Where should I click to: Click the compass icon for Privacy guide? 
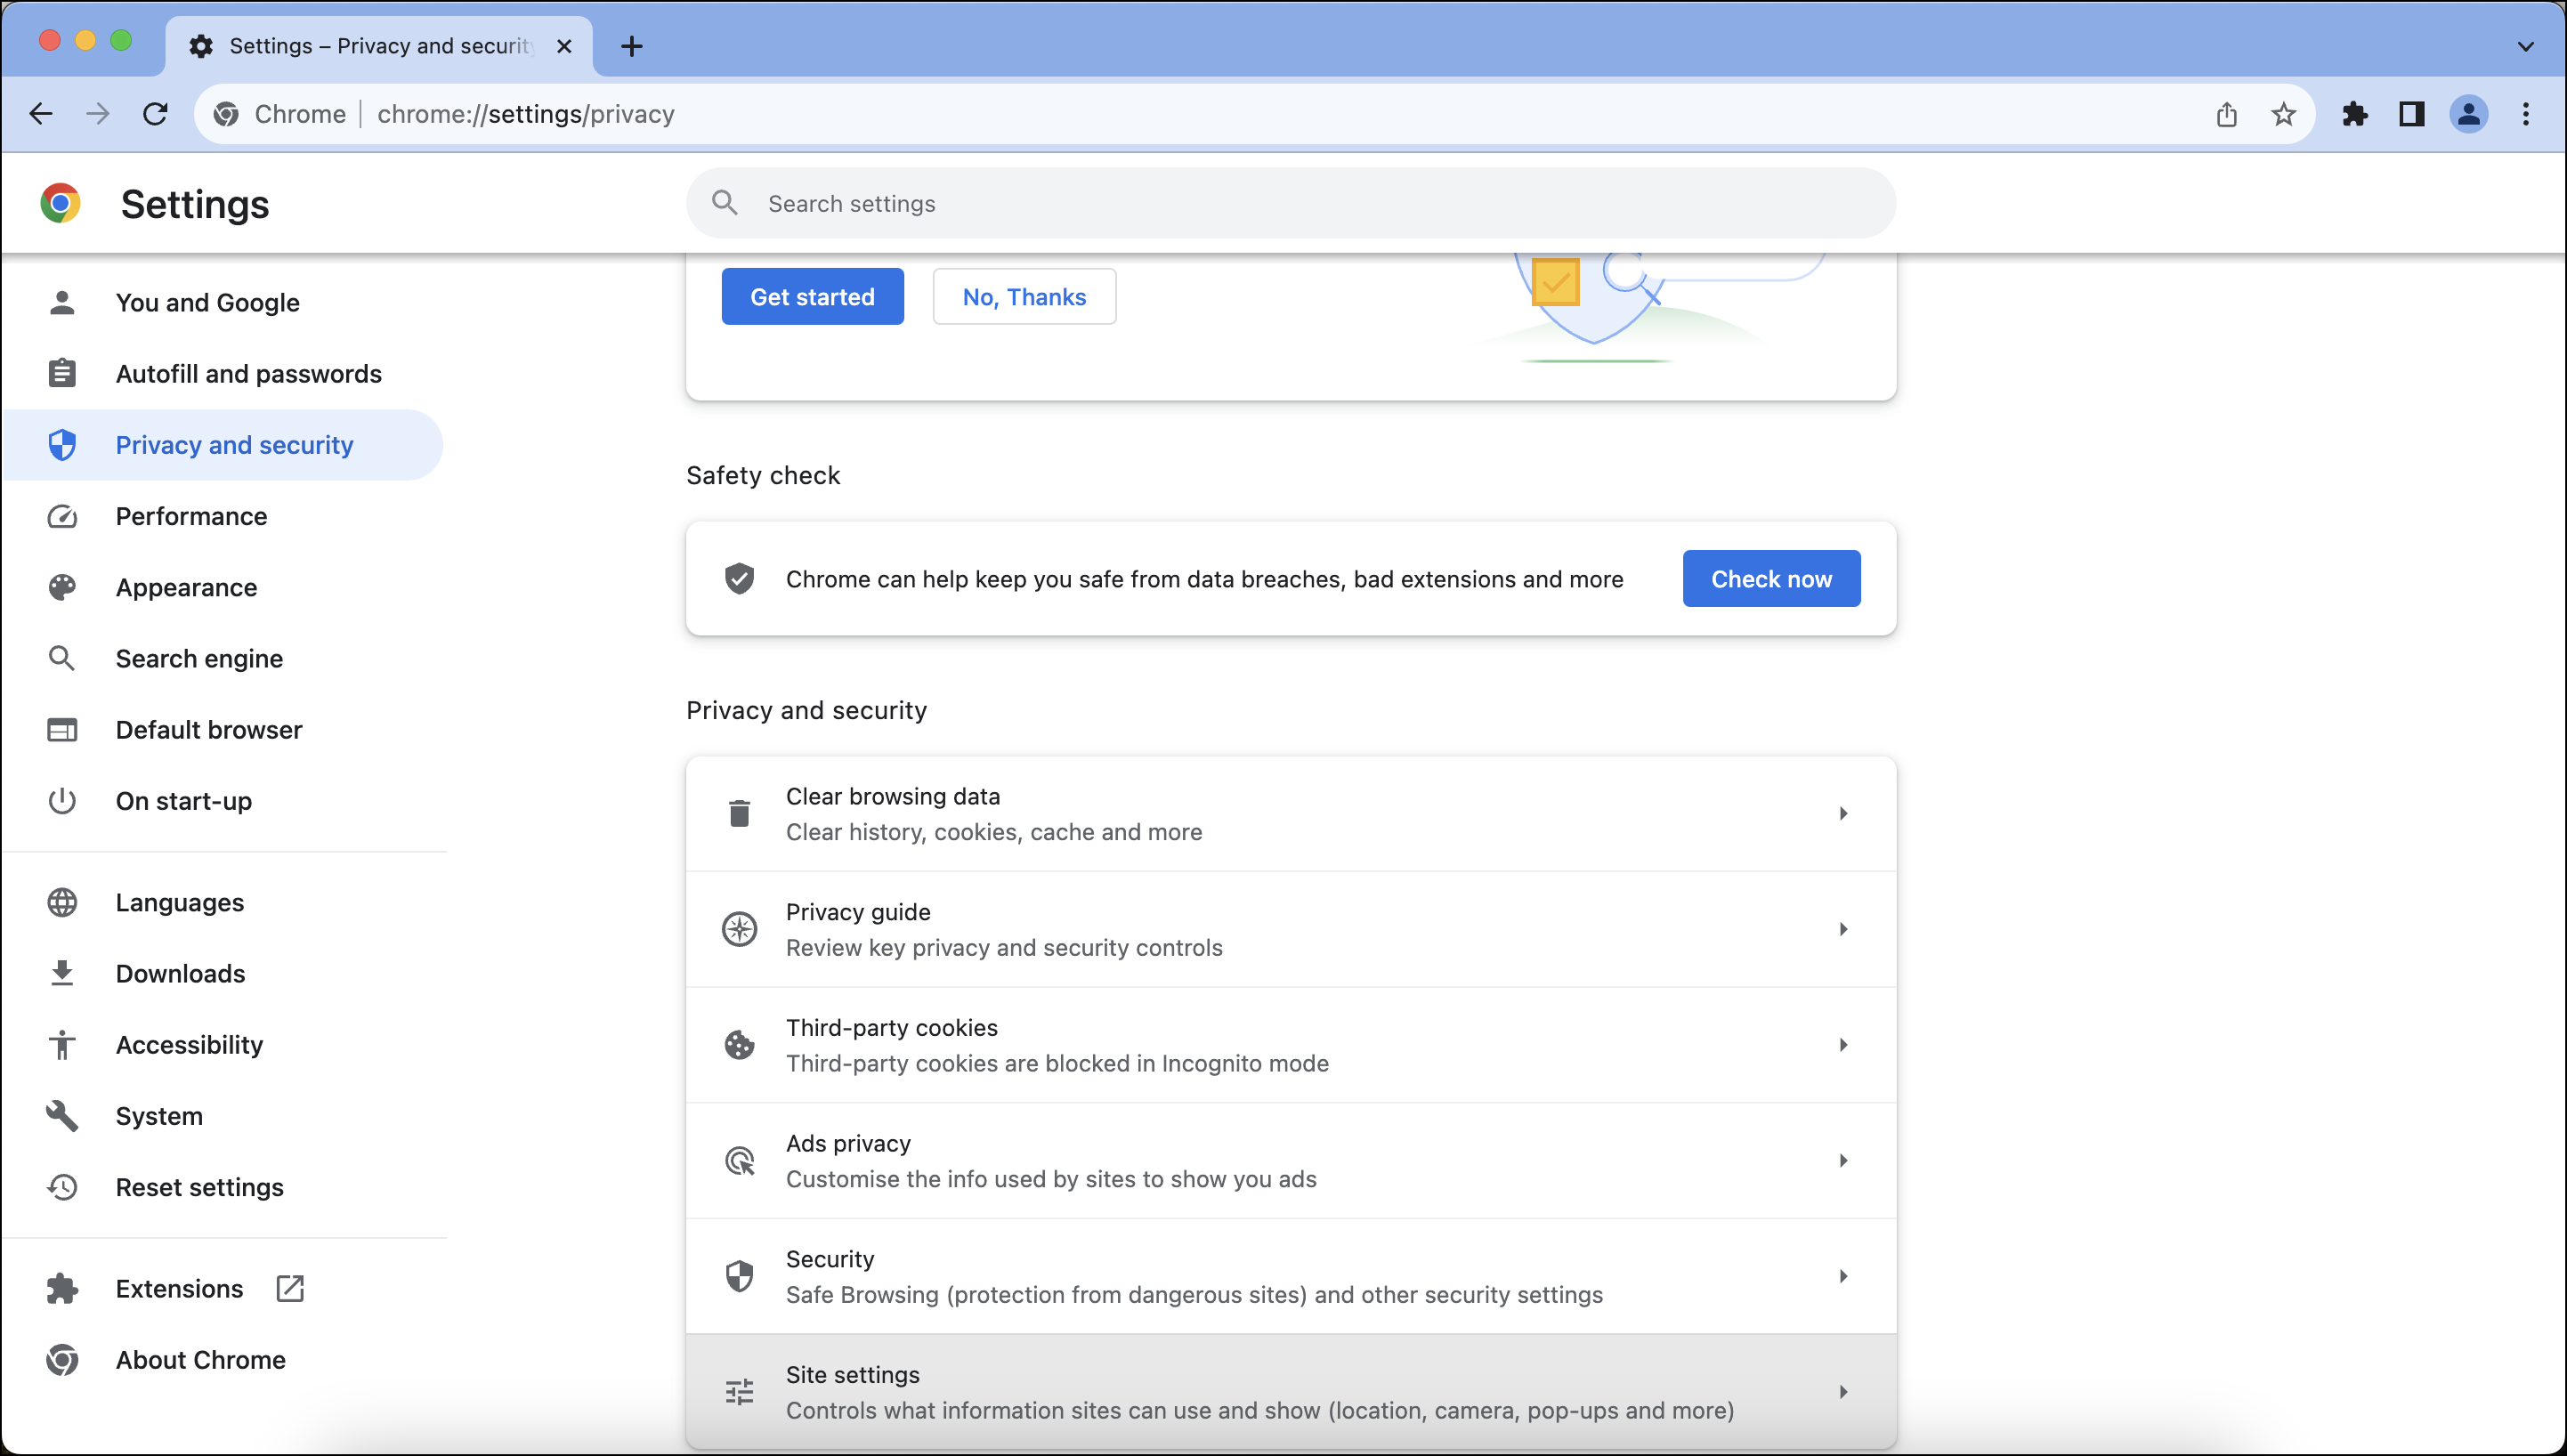(x=739, y=929)
